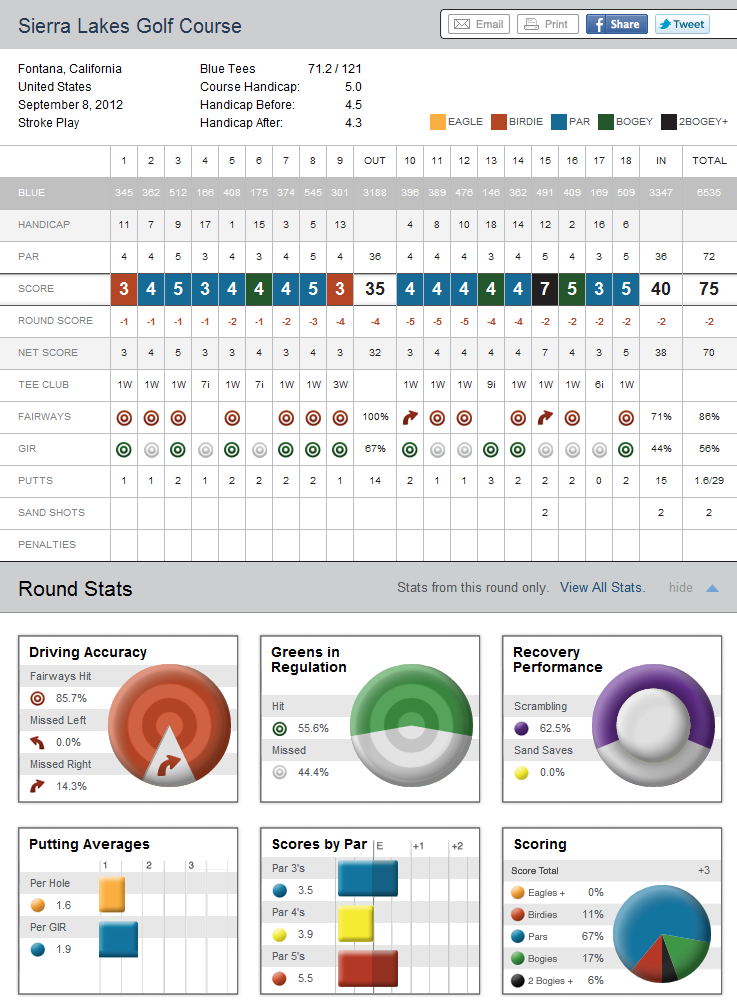Click the hide text in Round Stats
Image resolution: width=737 pixels, height=1000 pixels.
pos(681,588)
